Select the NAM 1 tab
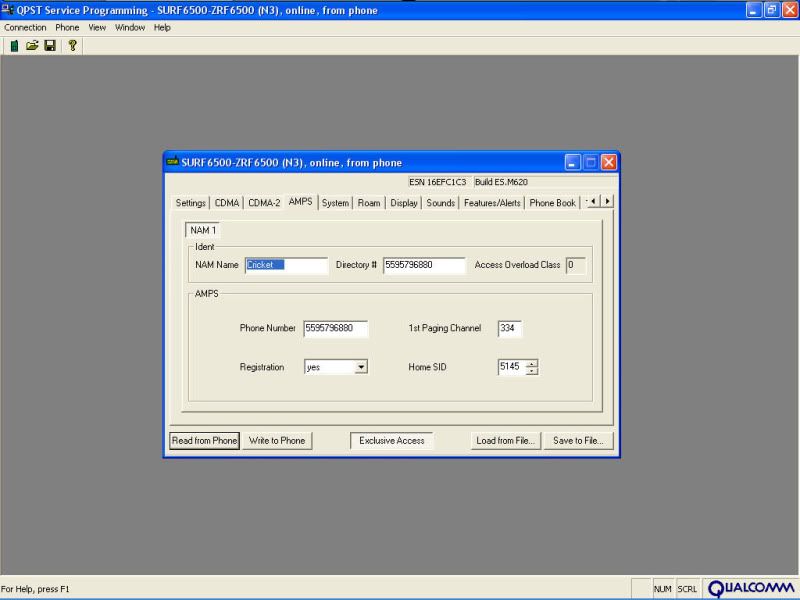800x600 pixels. tap(203, 230)
